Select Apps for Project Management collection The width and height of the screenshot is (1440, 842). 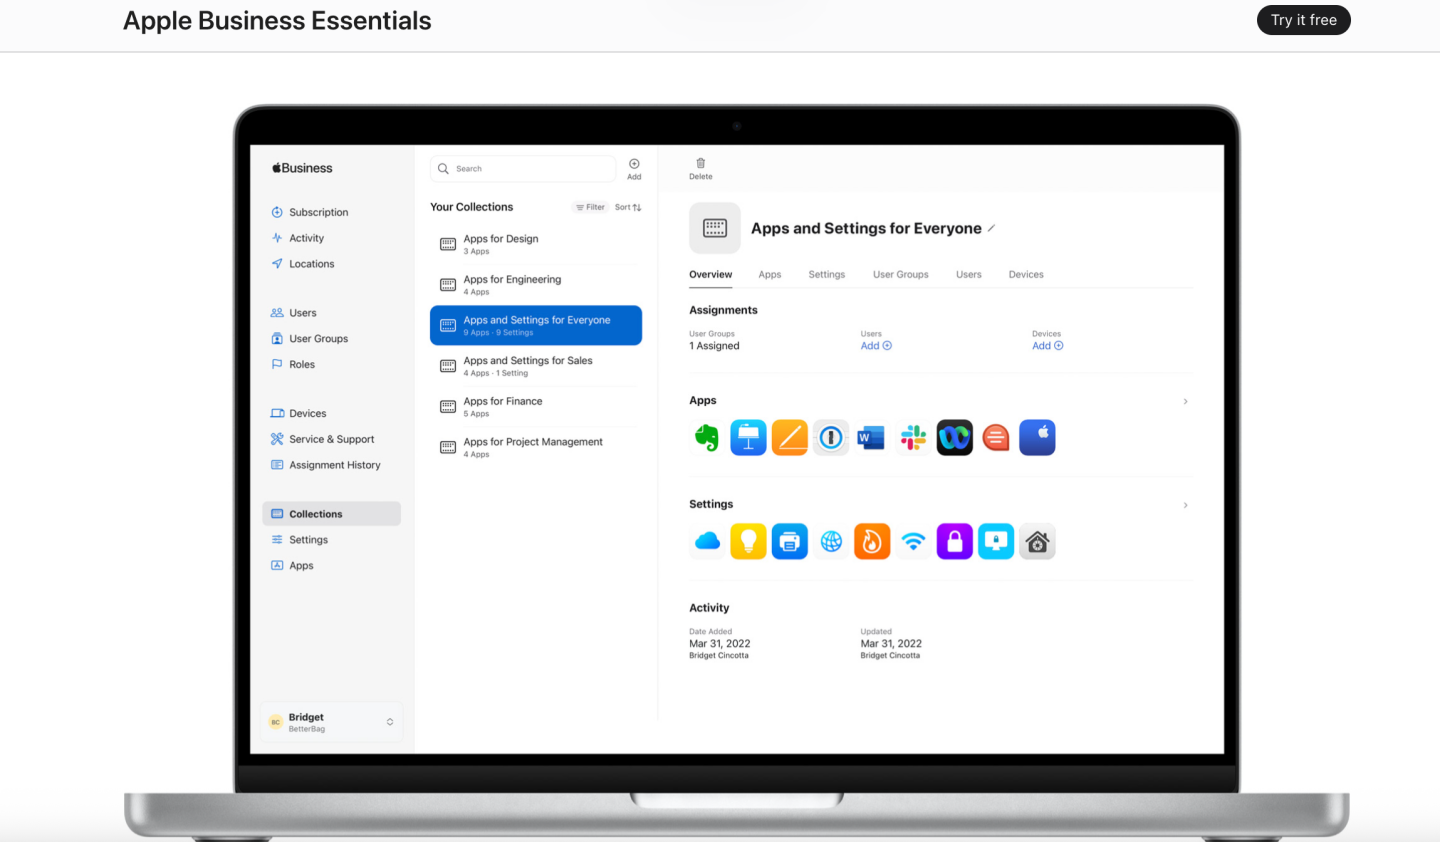tap(536, 447)
